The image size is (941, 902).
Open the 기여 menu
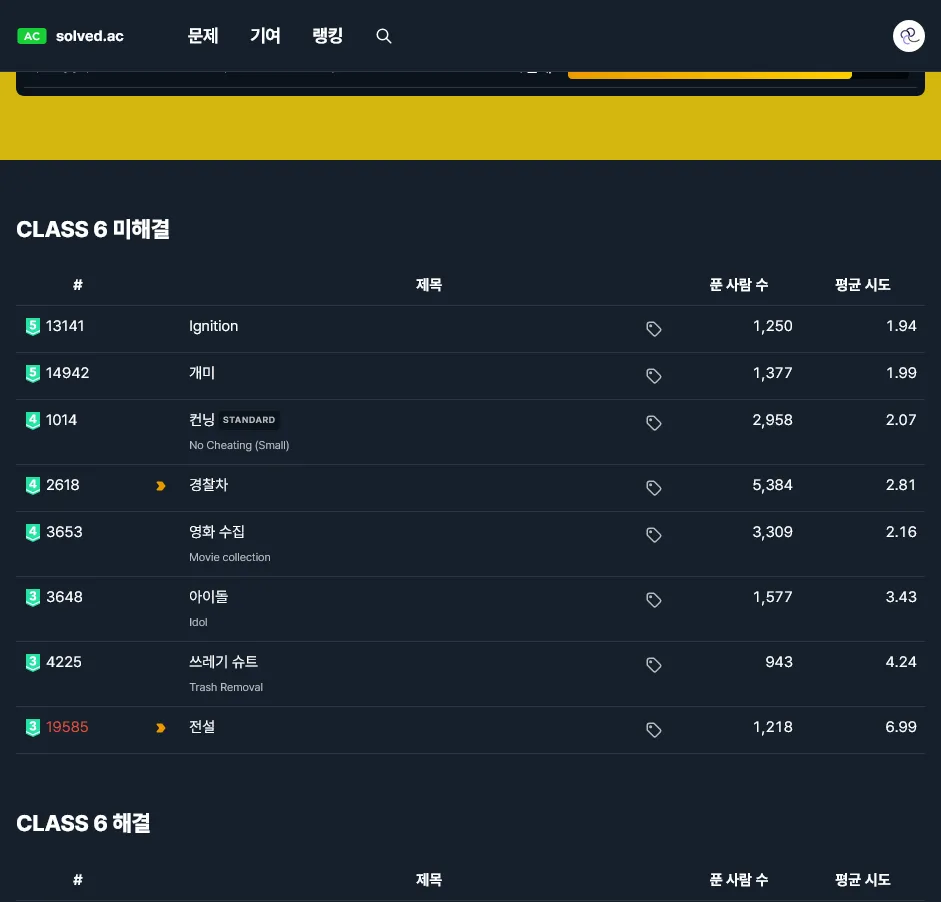coord(265,36)
